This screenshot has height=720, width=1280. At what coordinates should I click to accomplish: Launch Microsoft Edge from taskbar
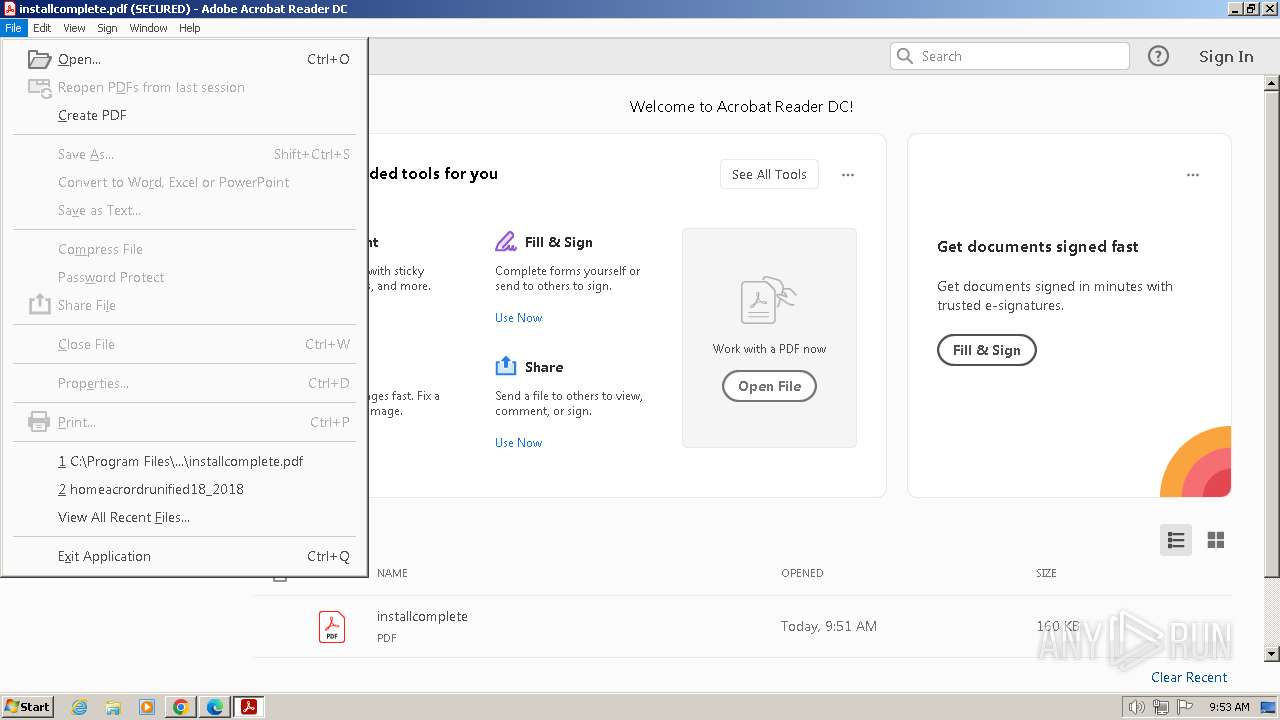click(x=215, y=707)
